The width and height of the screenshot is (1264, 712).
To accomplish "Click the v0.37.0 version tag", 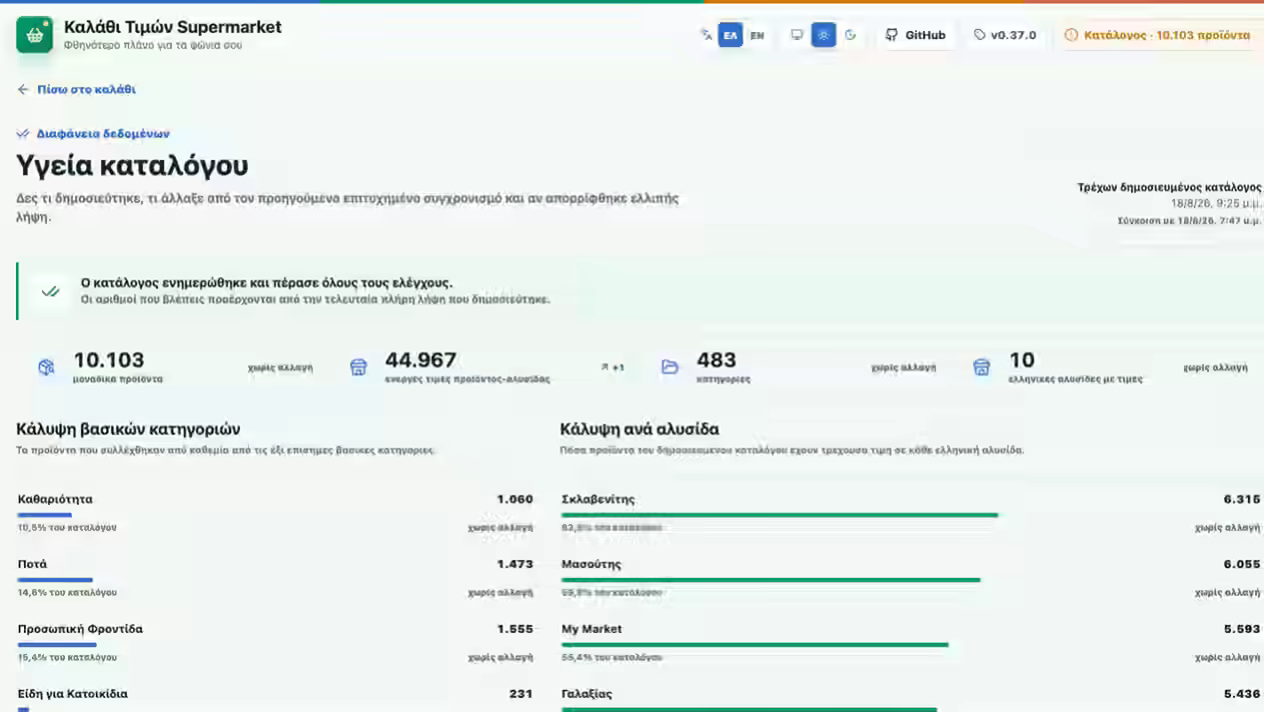I will click(x=1005, y=35).
